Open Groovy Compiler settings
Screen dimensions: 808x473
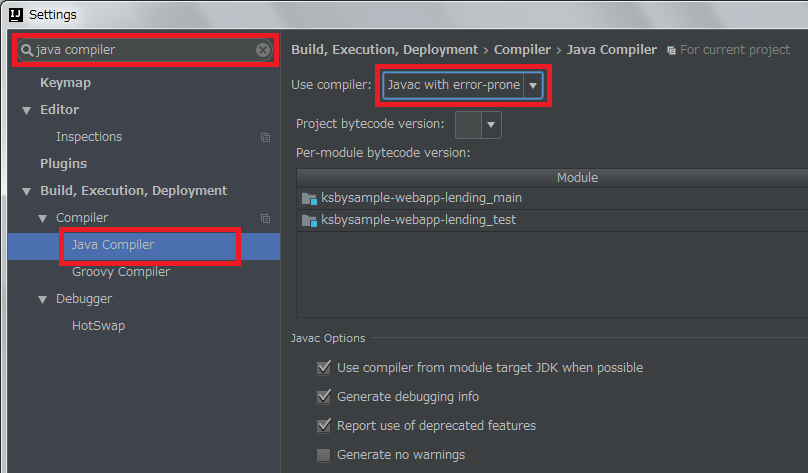pyautogui.click(x=121, y=272)
